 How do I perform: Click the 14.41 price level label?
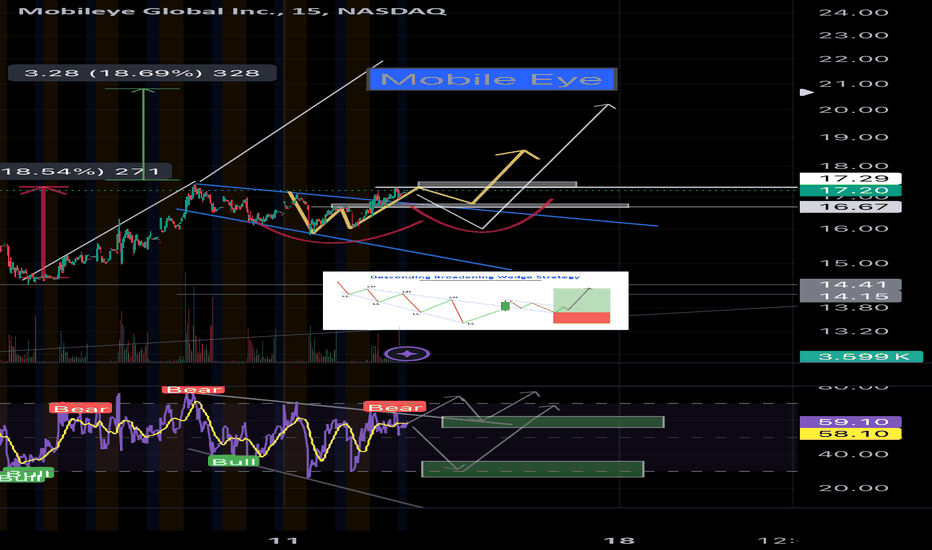click(x=850, y=285)
